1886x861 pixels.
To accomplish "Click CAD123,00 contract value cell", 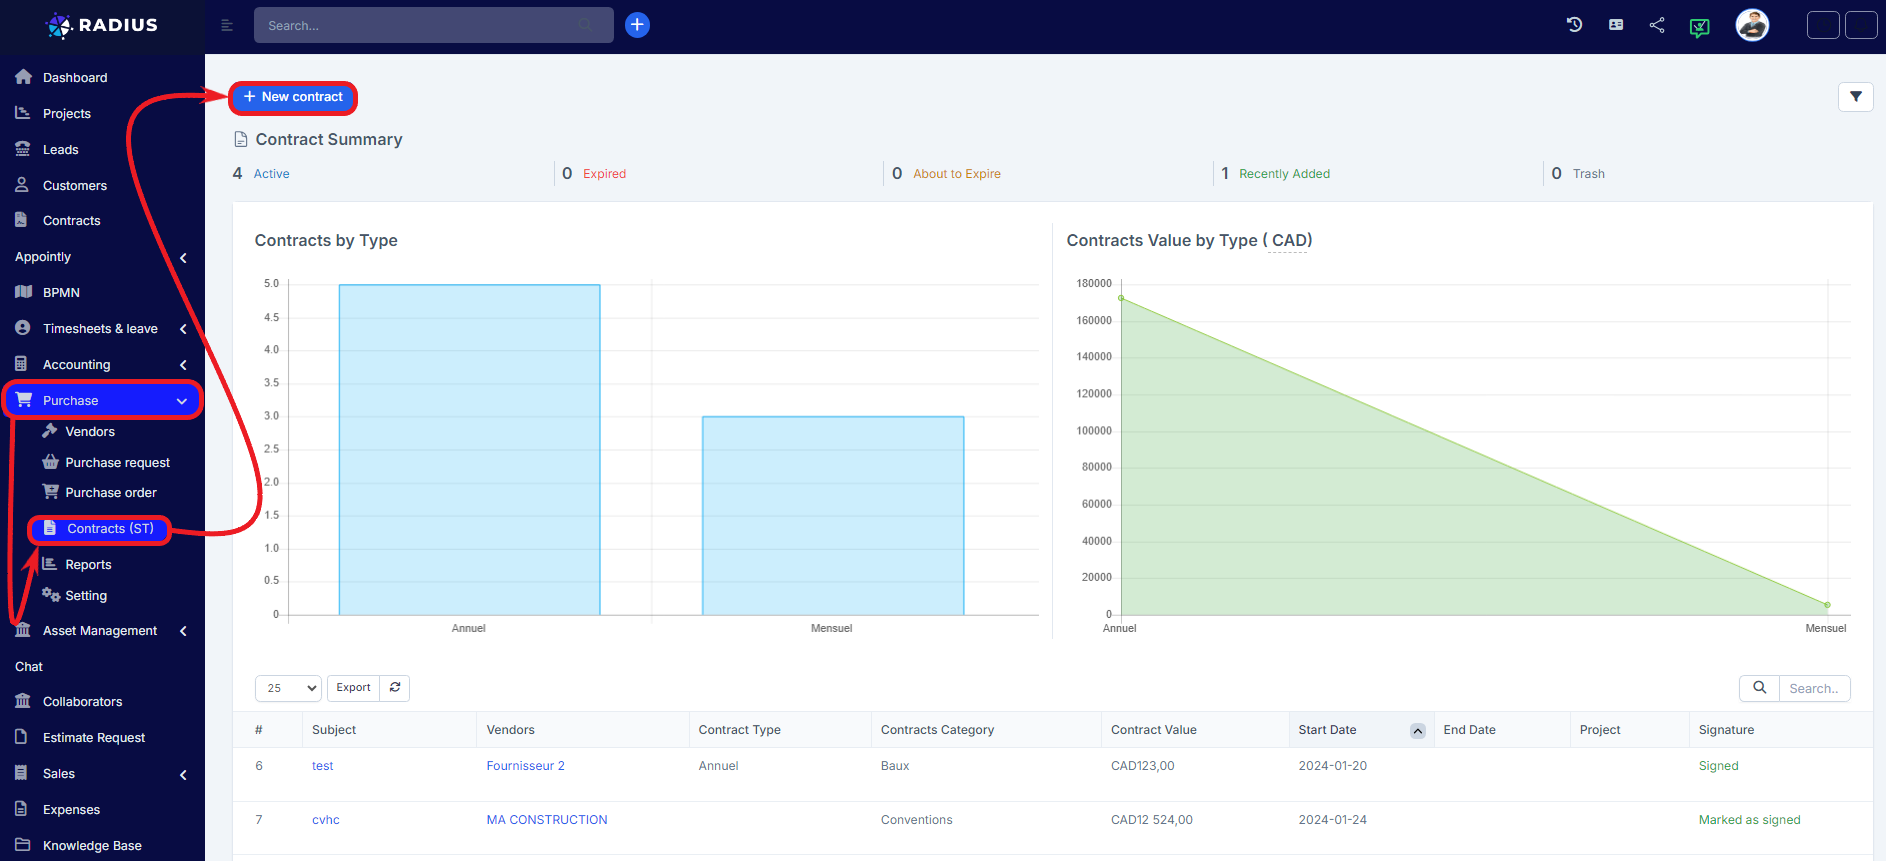I will [1142, 766].
